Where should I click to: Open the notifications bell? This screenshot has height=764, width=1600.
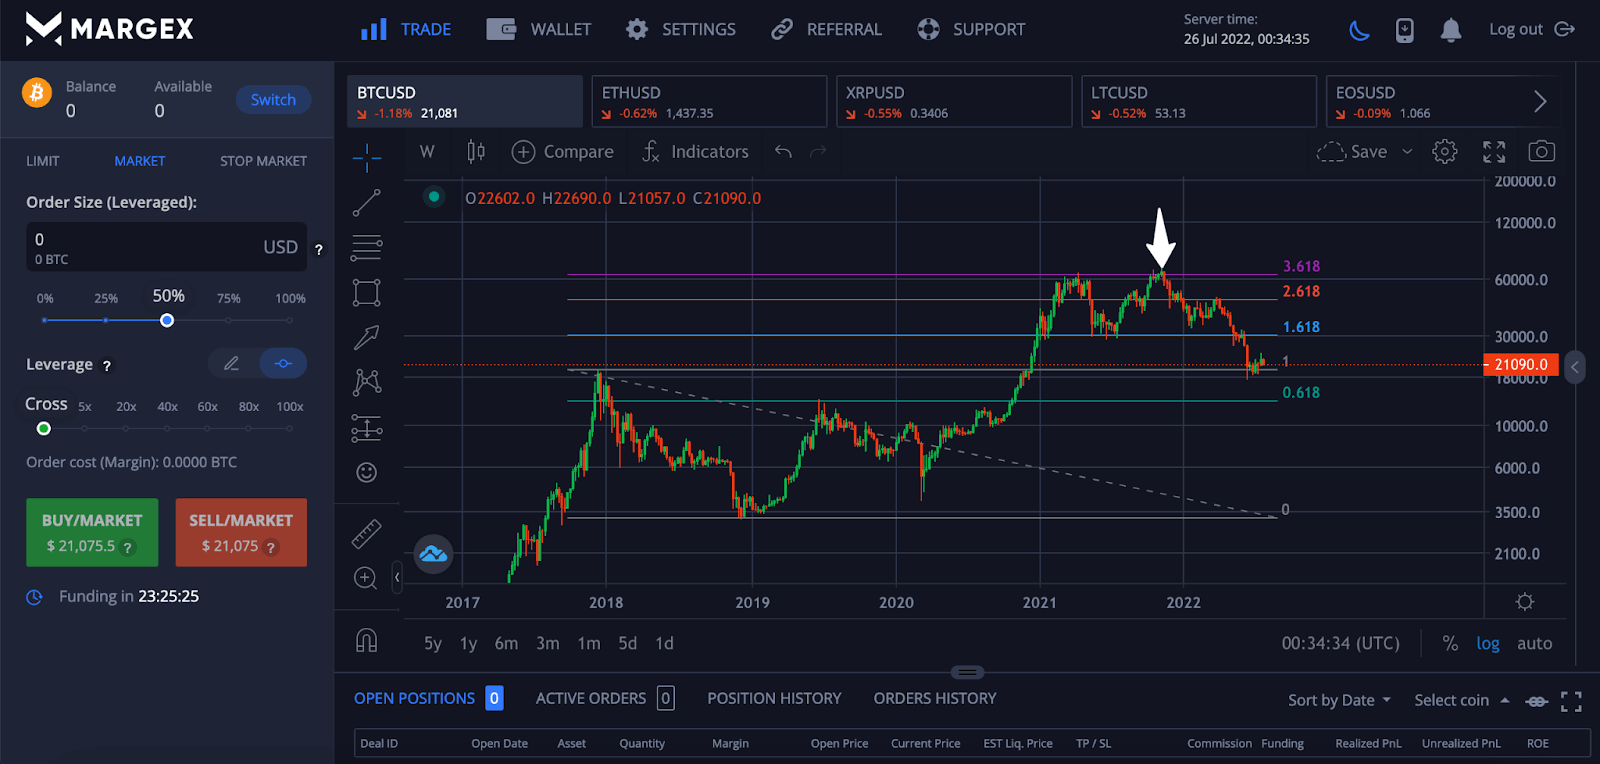point(1450,30)
